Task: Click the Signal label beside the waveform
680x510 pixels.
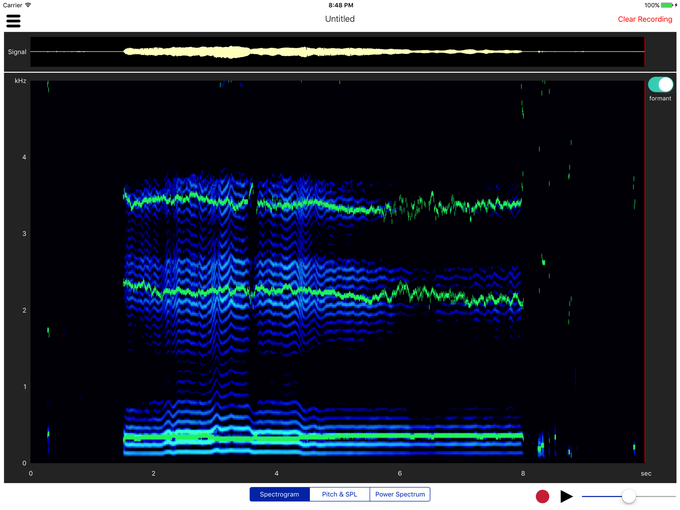Action: pyautogui.click(x=17, y=51)
